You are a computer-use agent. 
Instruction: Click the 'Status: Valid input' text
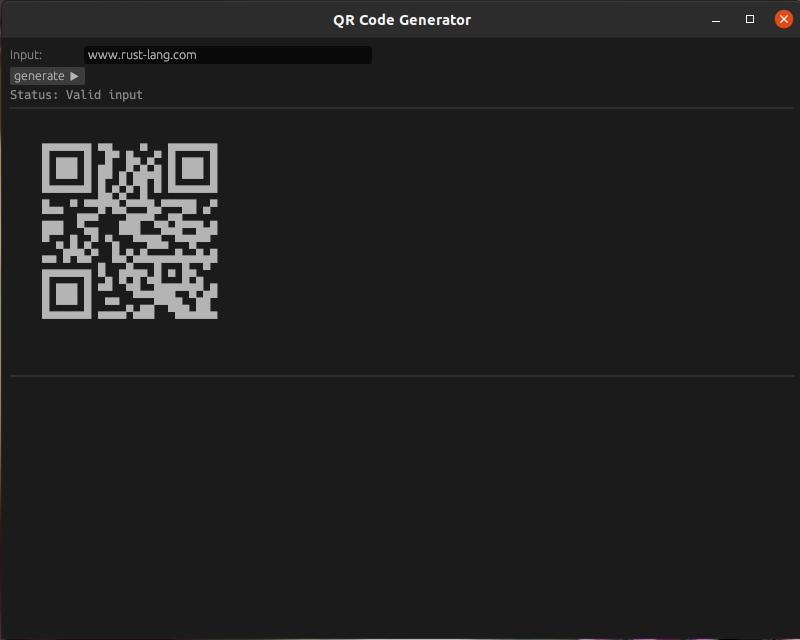(x=76, y=95)
